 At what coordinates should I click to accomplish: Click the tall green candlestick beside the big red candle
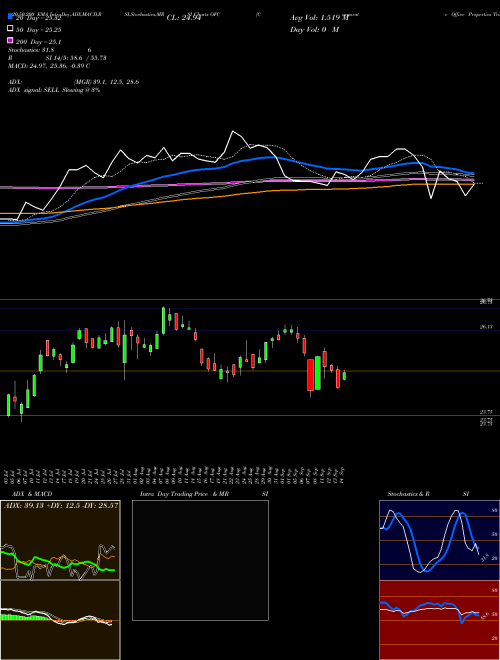point(318,373)
